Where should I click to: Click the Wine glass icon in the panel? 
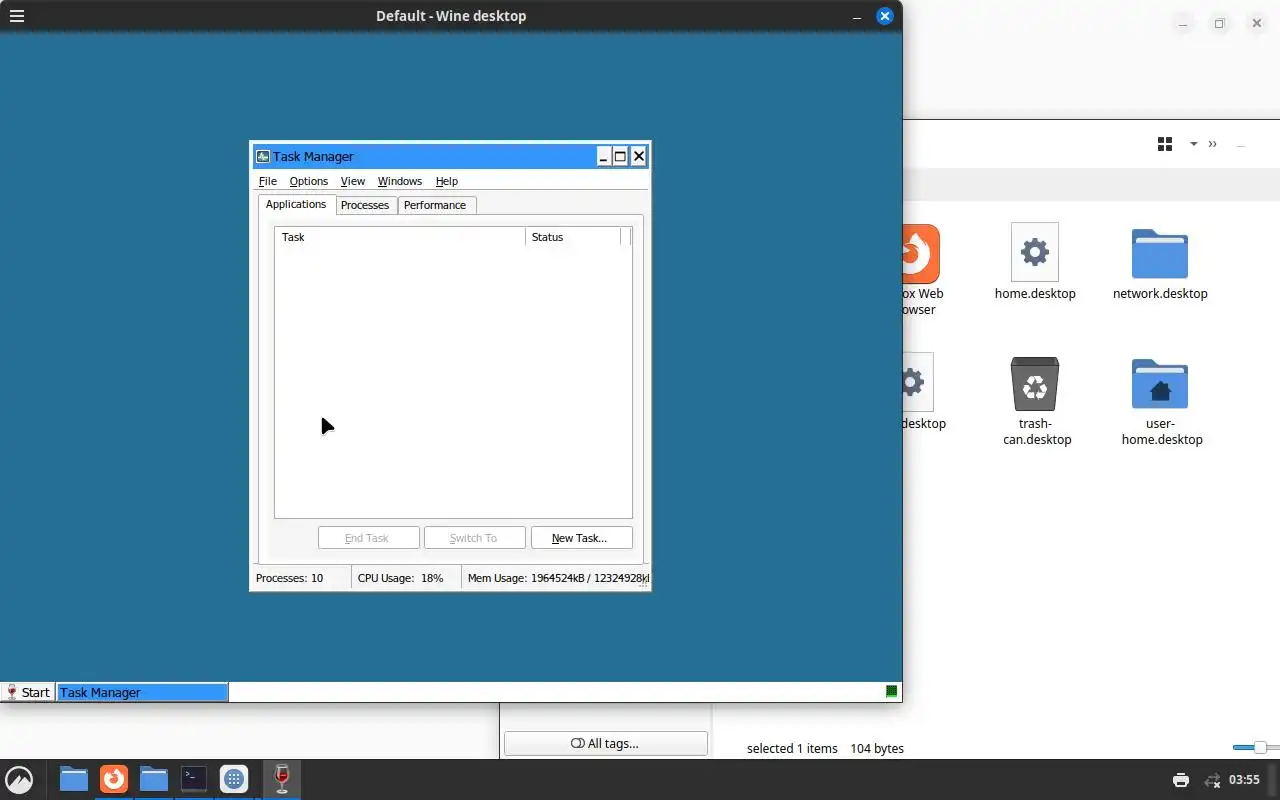pos(282,779)
